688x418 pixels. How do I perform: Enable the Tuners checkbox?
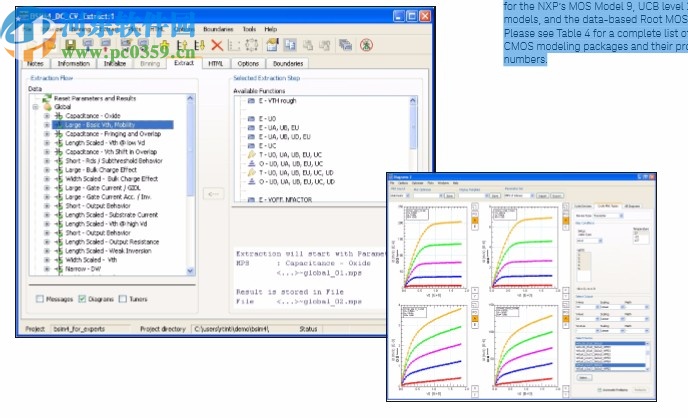(x=123, y=299)
